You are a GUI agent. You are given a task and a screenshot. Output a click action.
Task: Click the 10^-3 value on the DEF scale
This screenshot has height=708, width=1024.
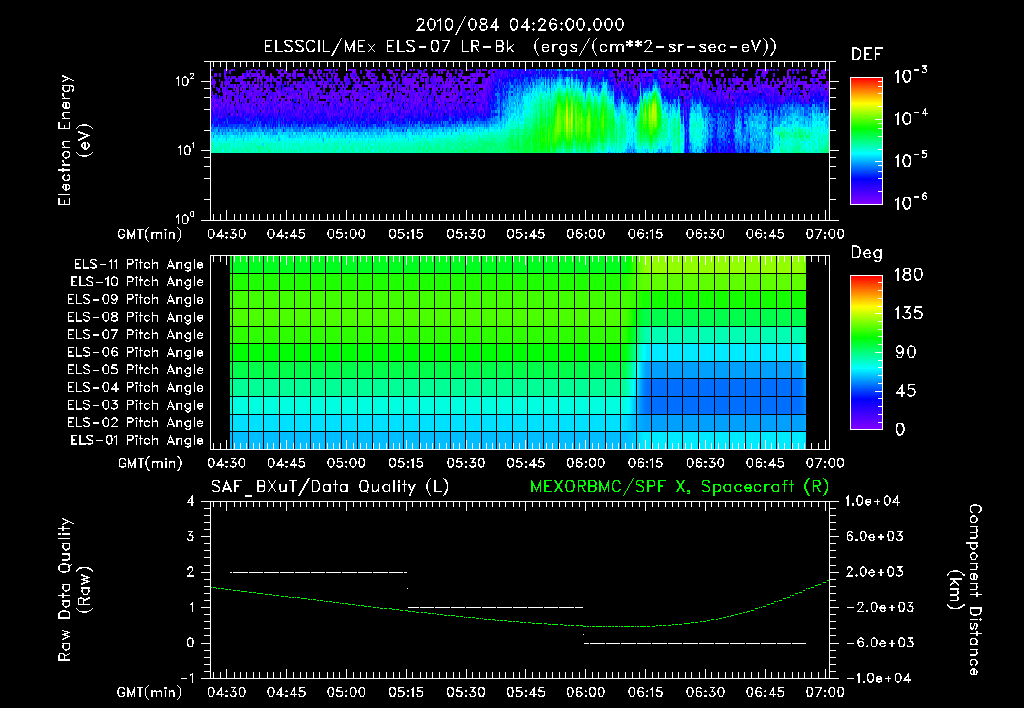(x=910, y=76)
